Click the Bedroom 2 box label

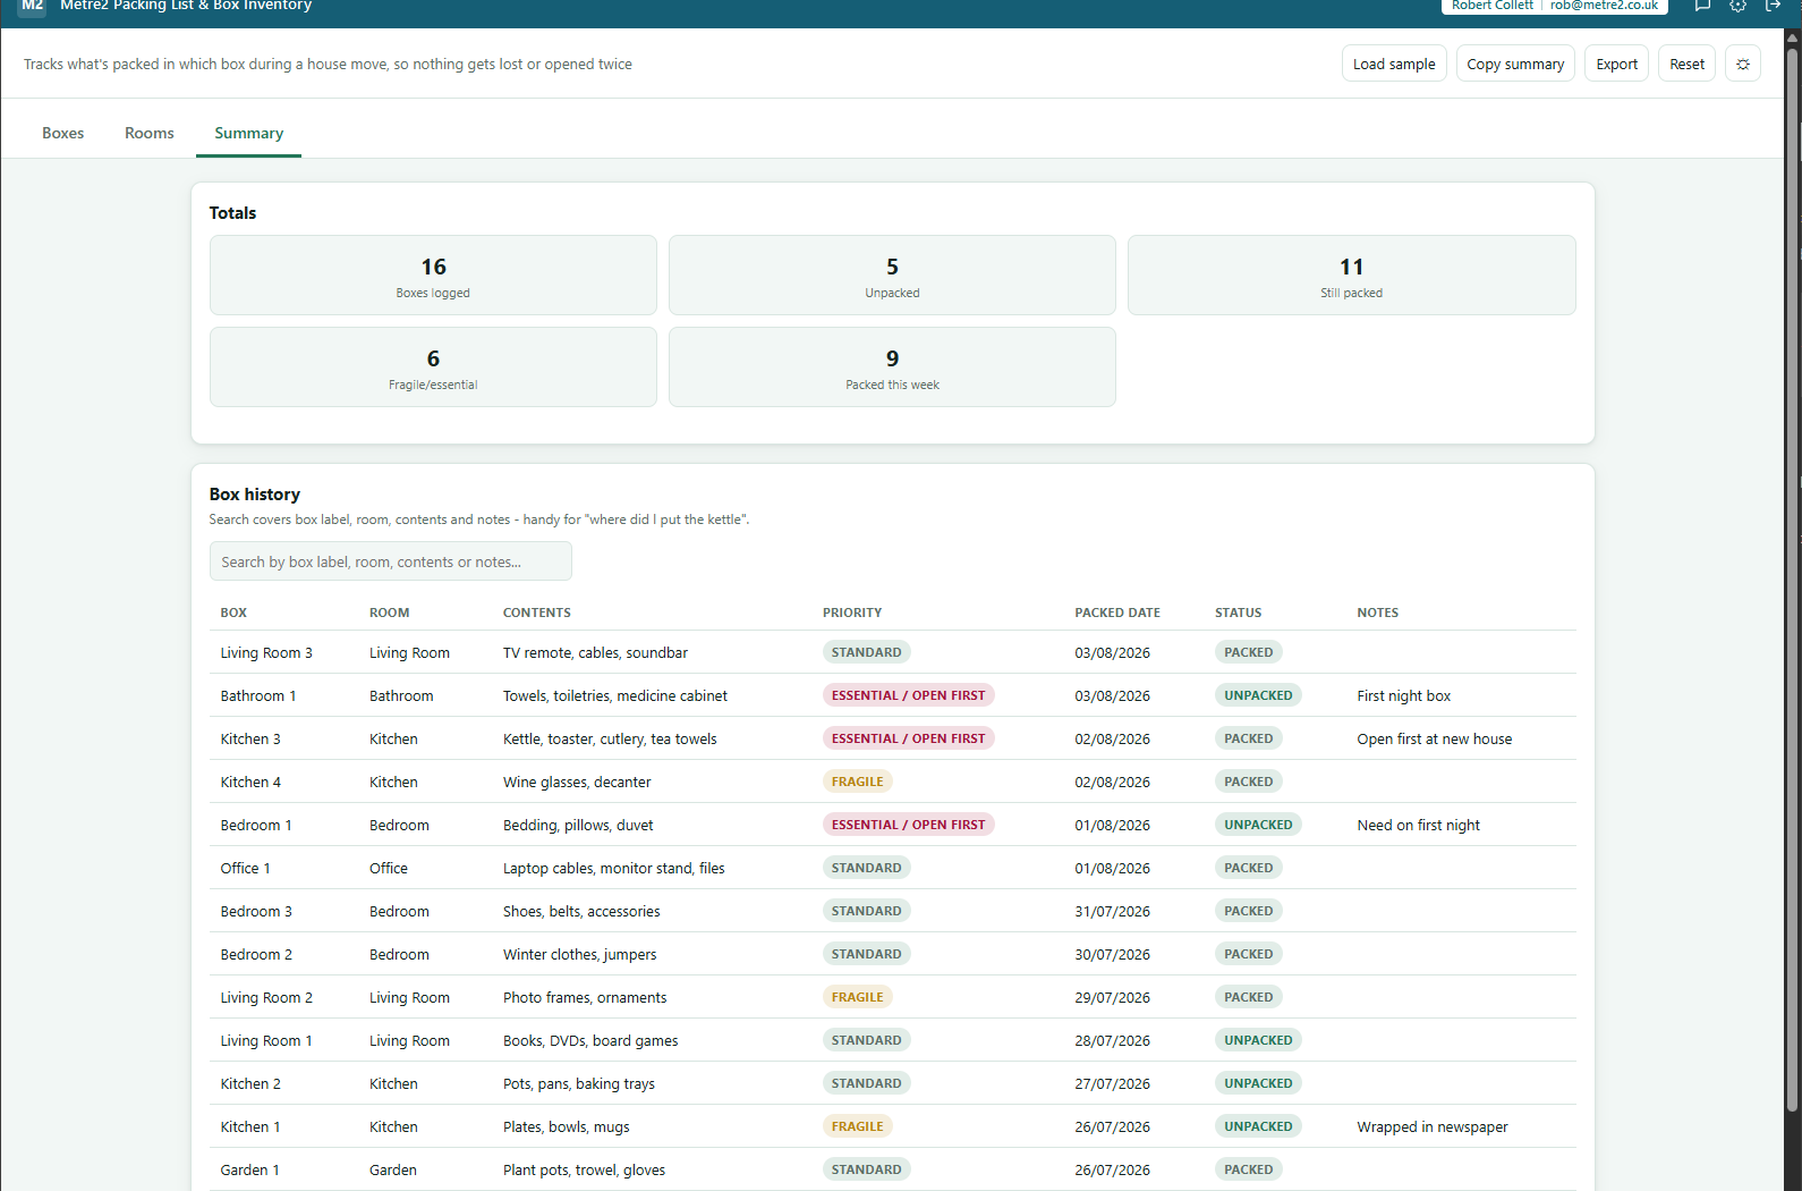(x=256, y=954)
